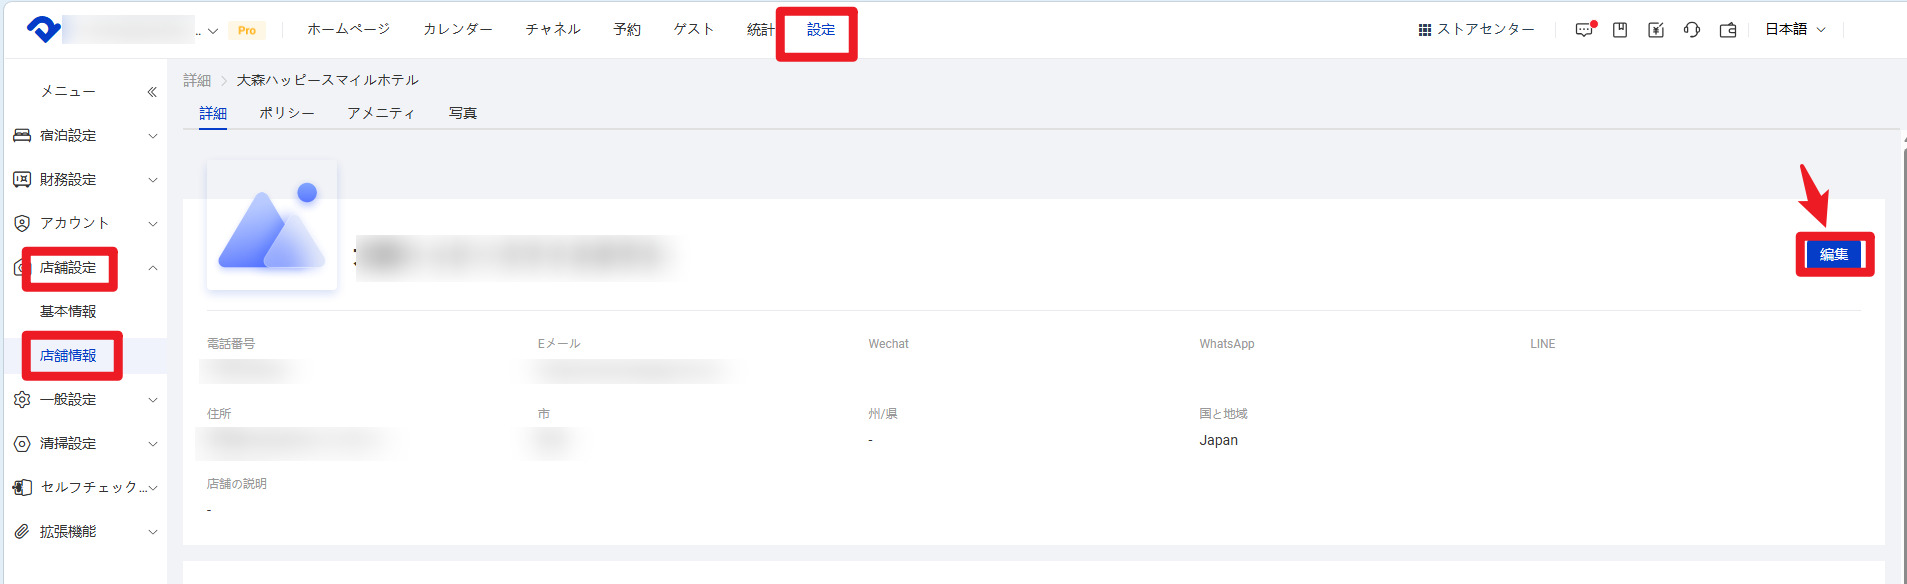Click the Japan country value
1907x584 pixels.
[1218, 440]
